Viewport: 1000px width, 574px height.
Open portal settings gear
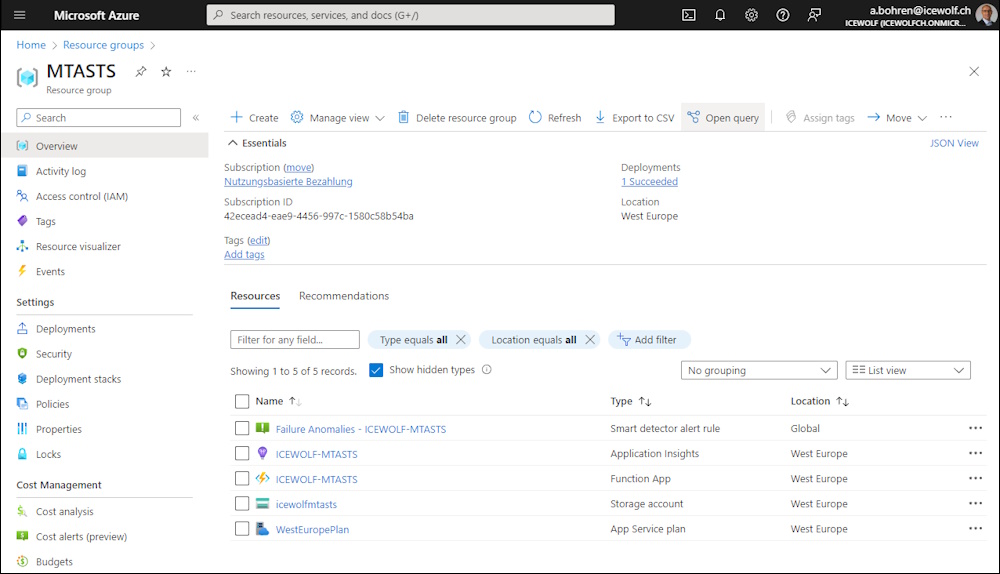point(751,15)
